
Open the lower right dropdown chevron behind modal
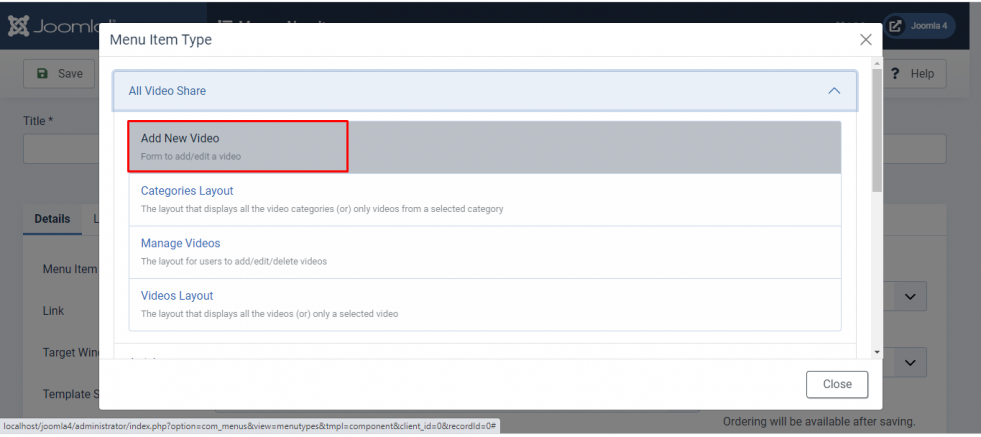click(910, 362)
